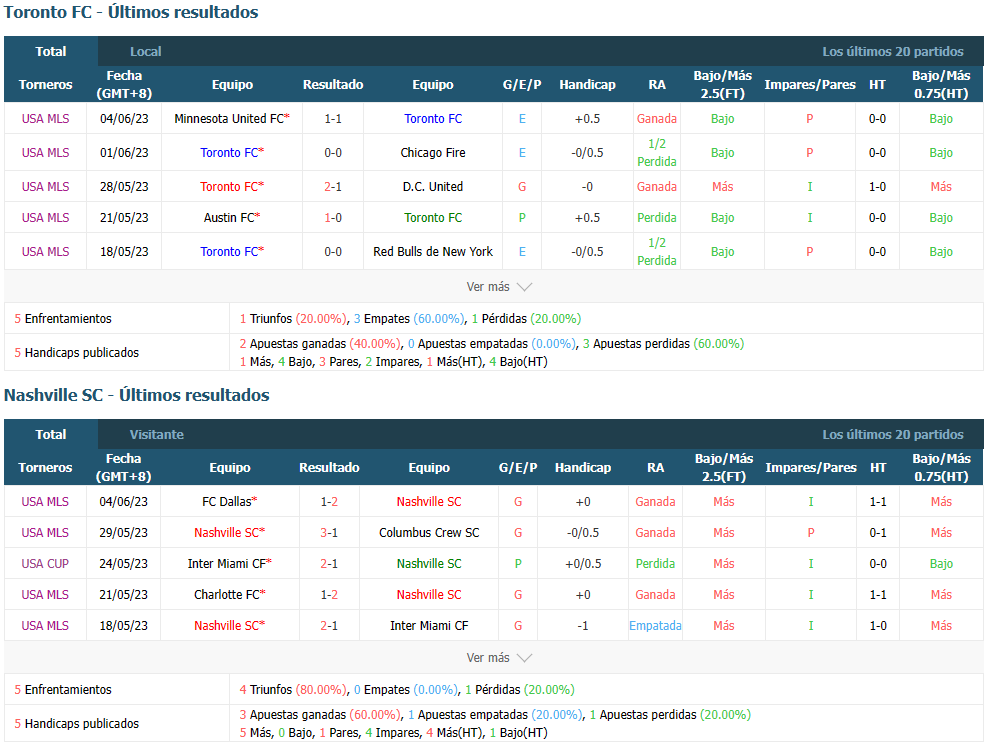Open USA MLS in the Minnesota United row
This screenshot has width=990, height=747.
45,119
